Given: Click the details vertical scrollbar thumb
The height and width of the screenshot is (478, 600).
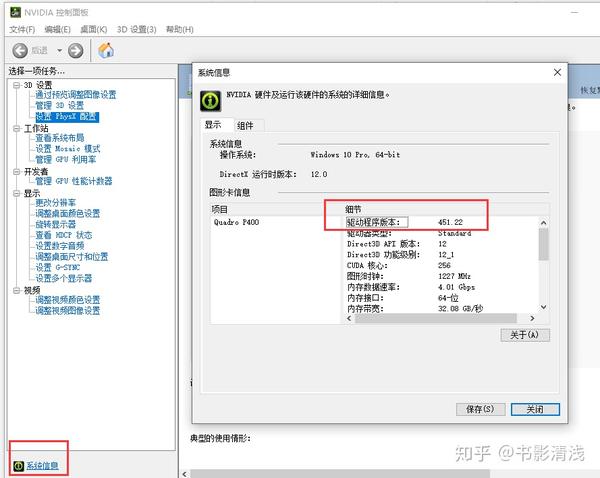Looking at the screenshot, I should coord(543,244).
